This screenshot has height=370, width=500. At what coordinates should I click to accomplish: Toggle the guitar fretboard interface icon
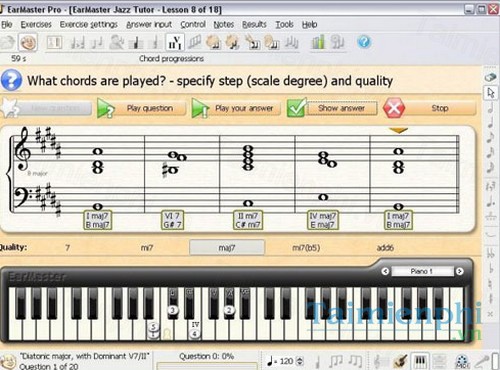[400, 361]
